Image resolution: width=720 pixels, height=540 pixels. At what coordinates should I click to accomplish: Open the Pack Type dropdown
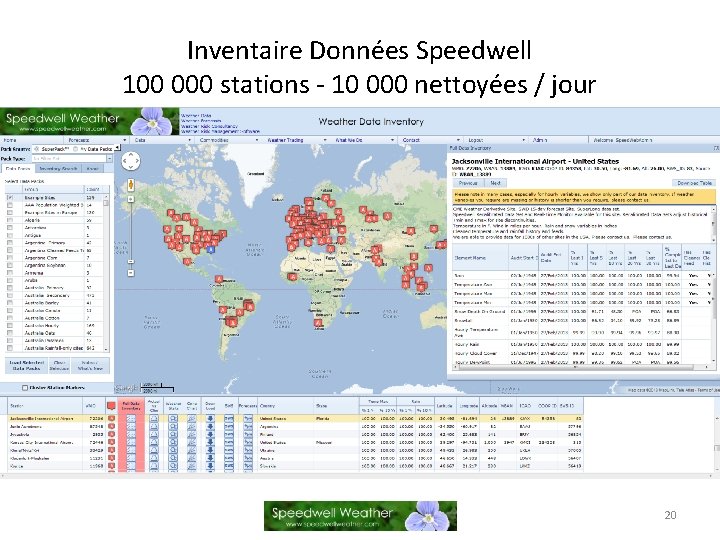109,158
